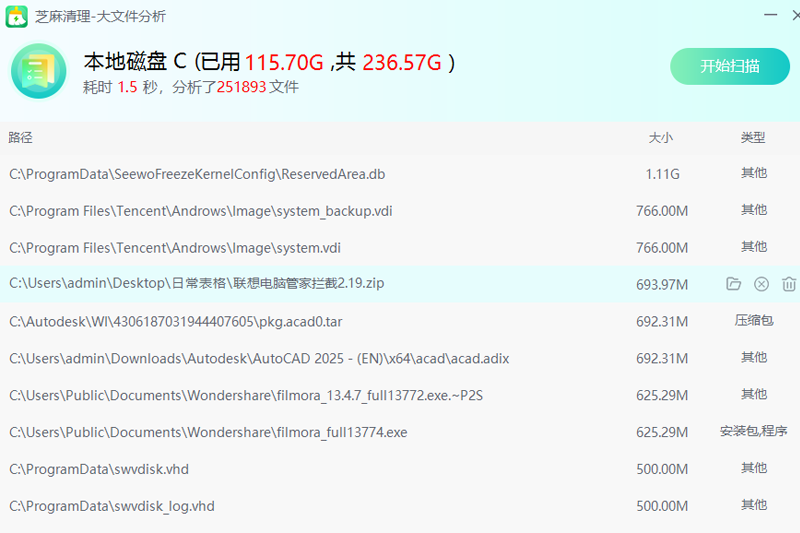
Task: Click the 大小 column header
Action: coord(661,138)
